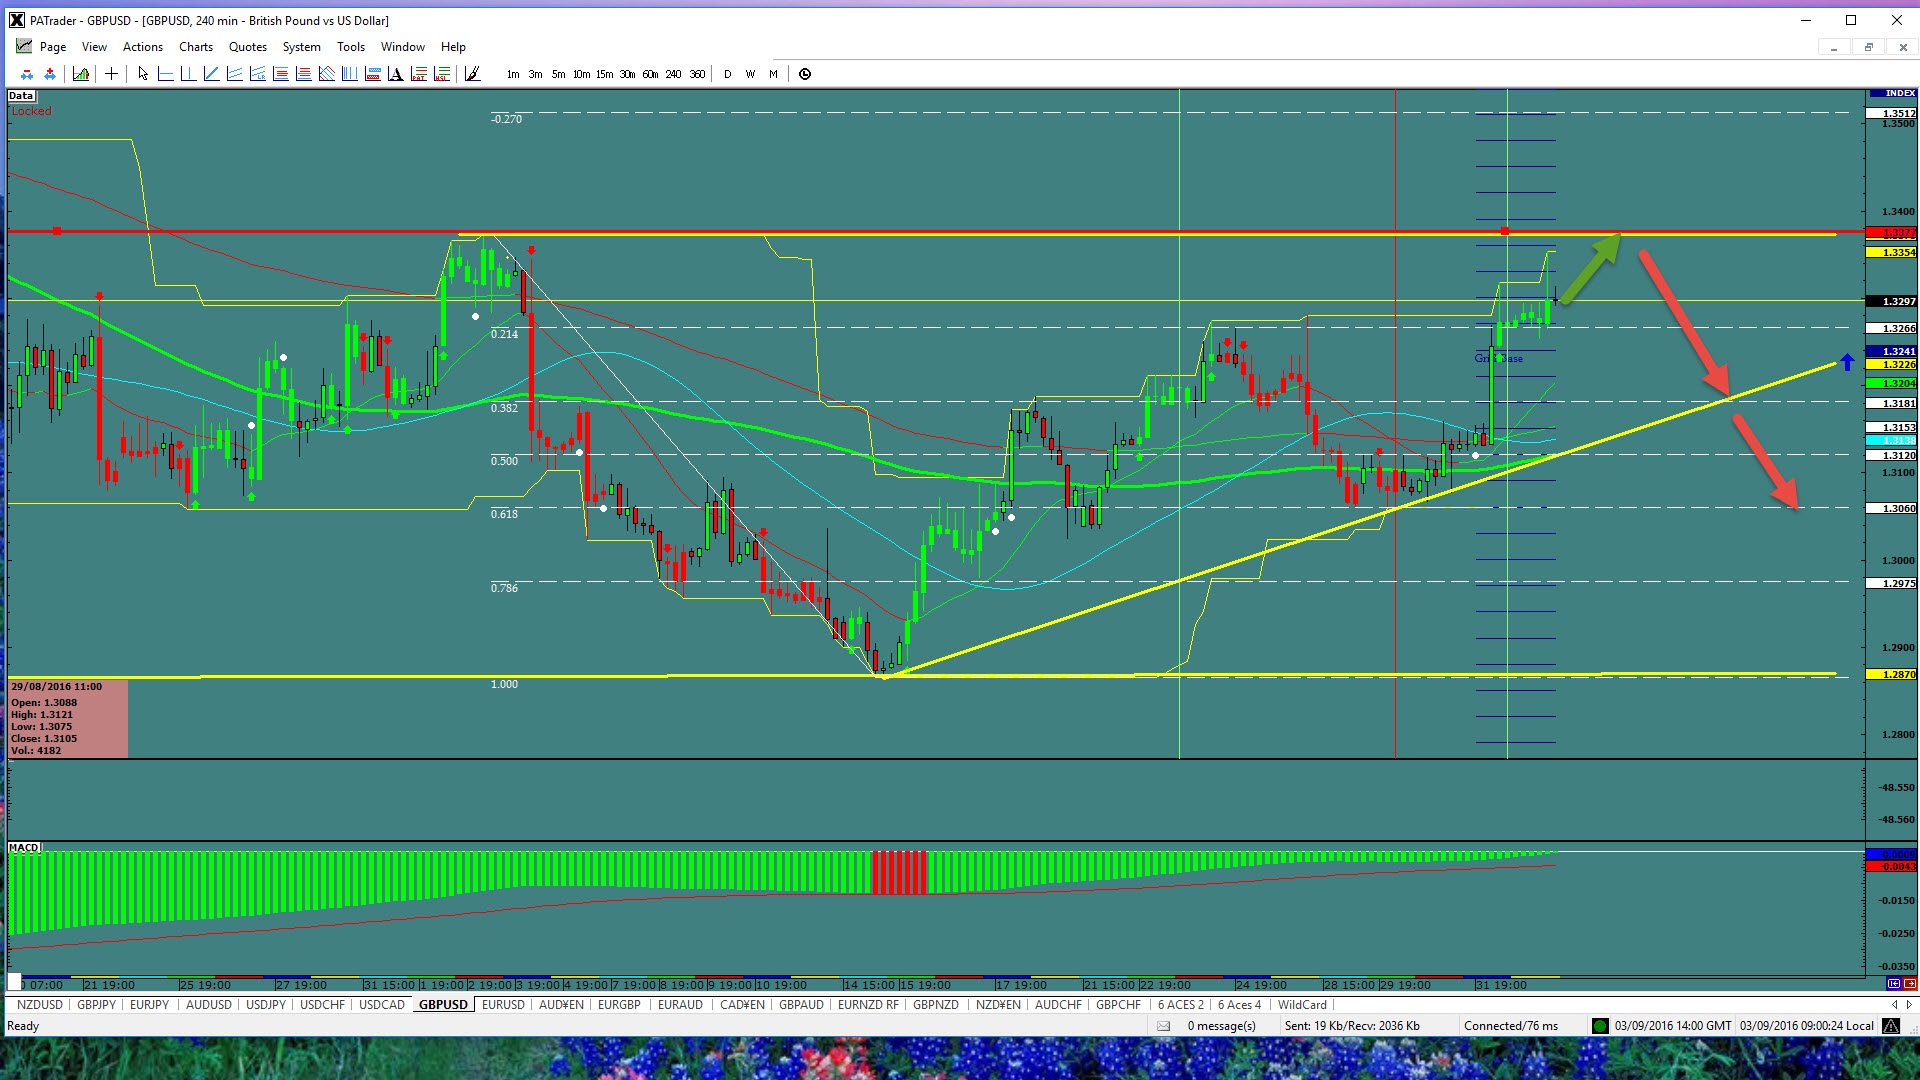Switch to the EURUSD chart tab
Screen dimensions: 1920x1080
pos(503,1005)
